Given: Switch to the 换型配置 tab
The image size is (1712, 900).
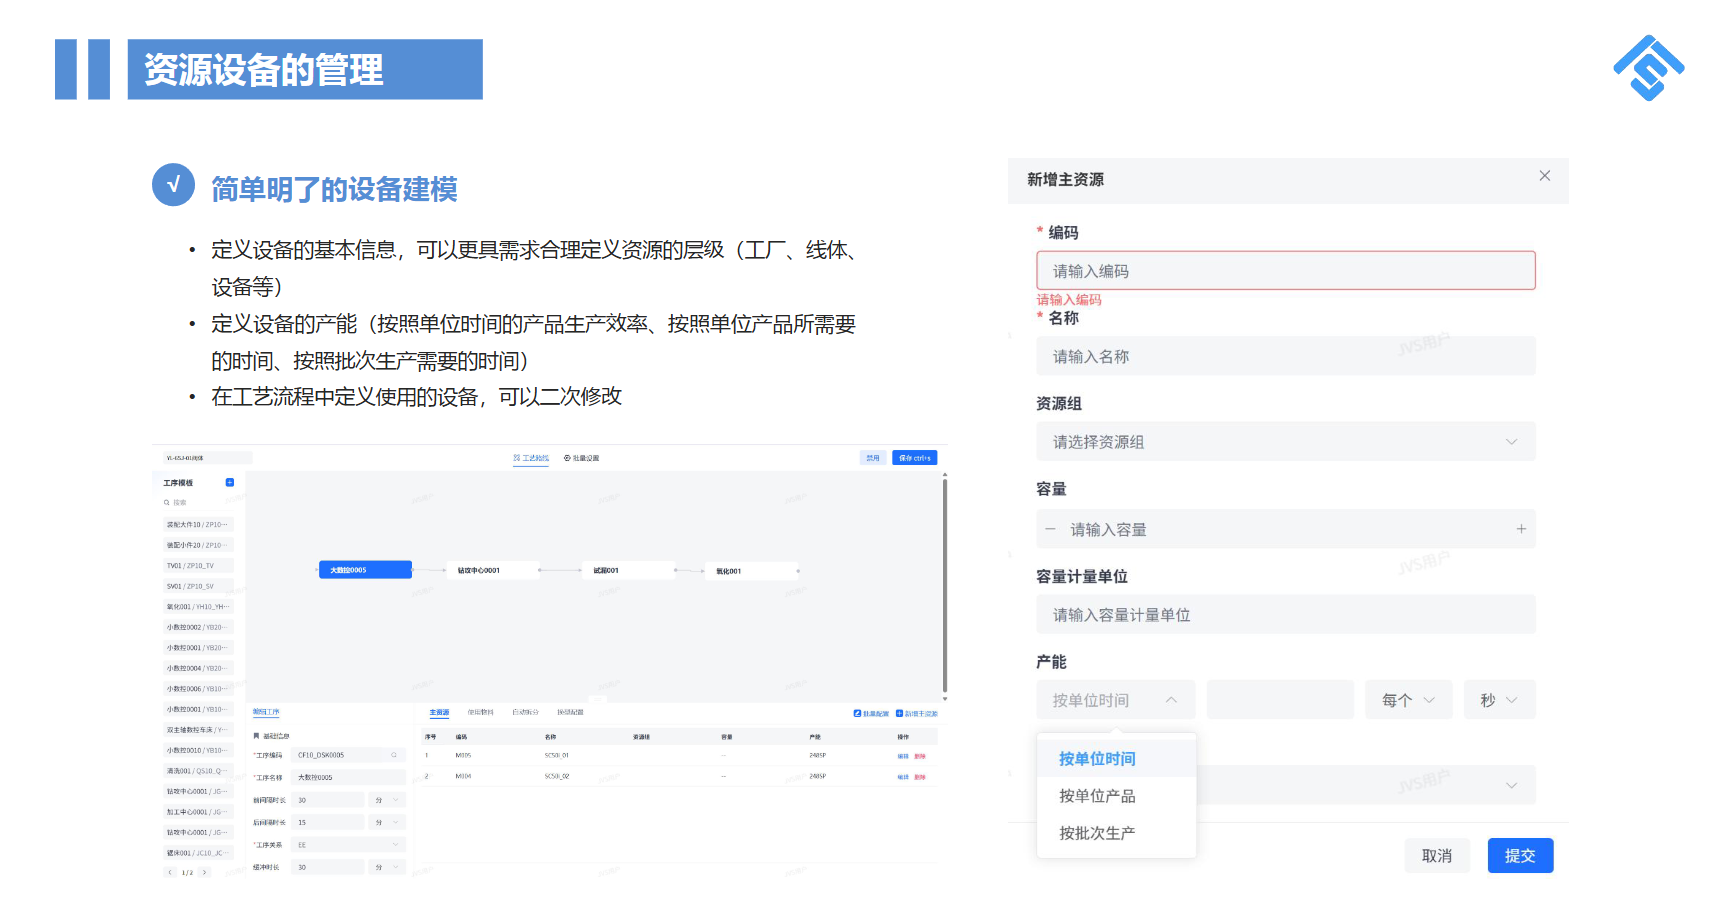Looking at the screenshot, I should (570, 713).
